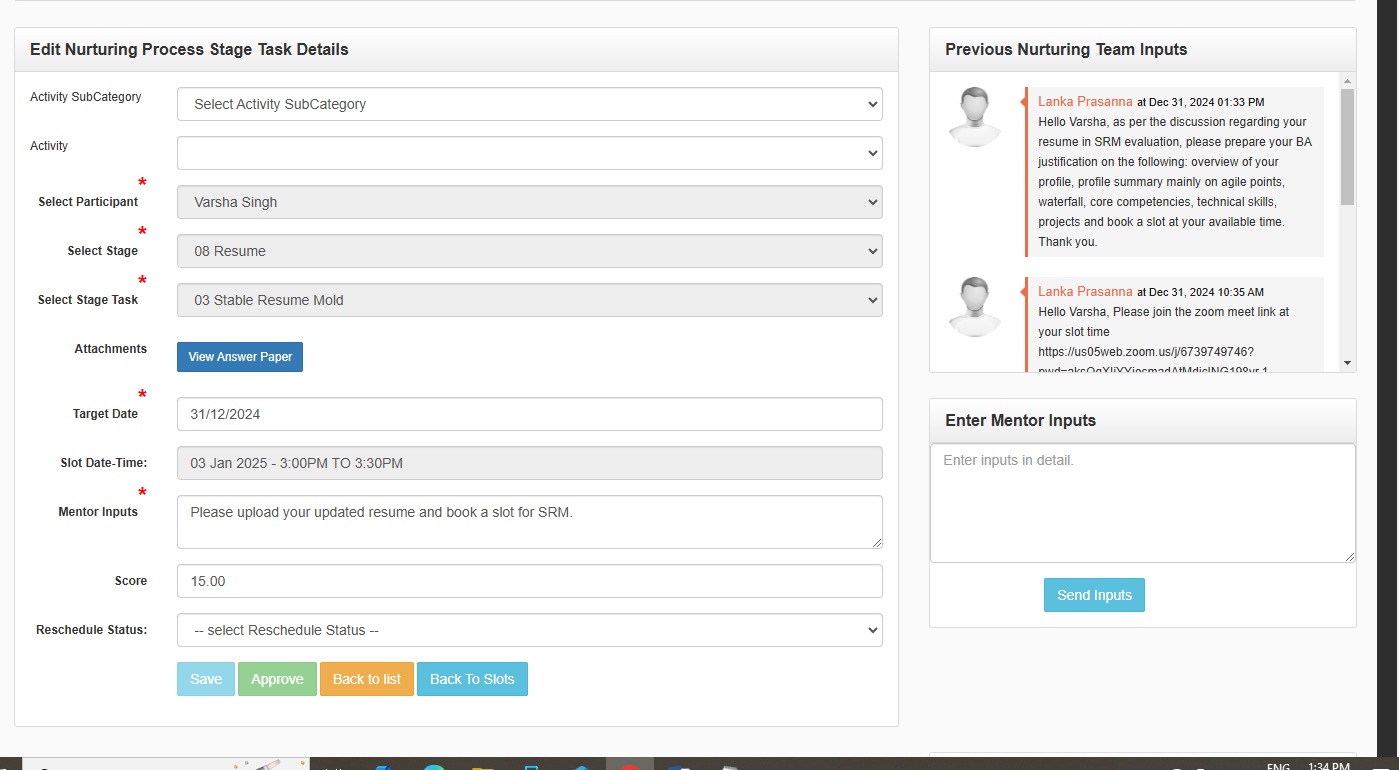Click avatar beside the 01:33 PM message
Screen dimensions: 1399x770
tap(974, 116)
